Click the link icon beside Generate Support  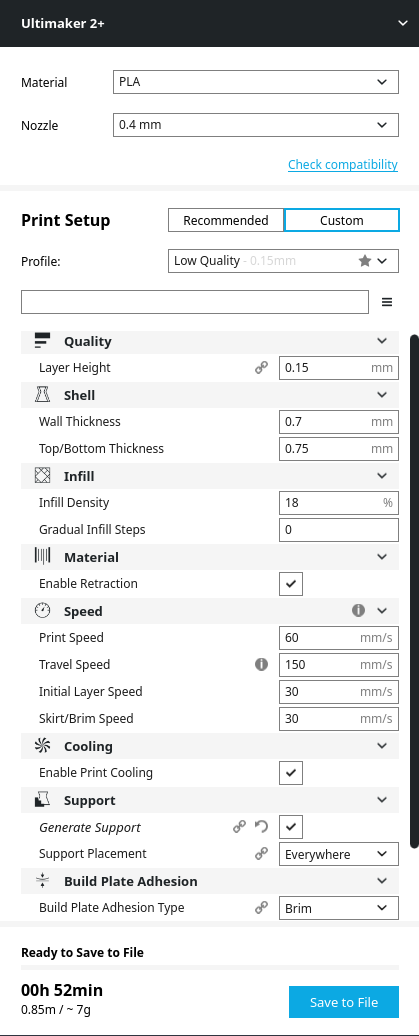[x=240, y=827]
